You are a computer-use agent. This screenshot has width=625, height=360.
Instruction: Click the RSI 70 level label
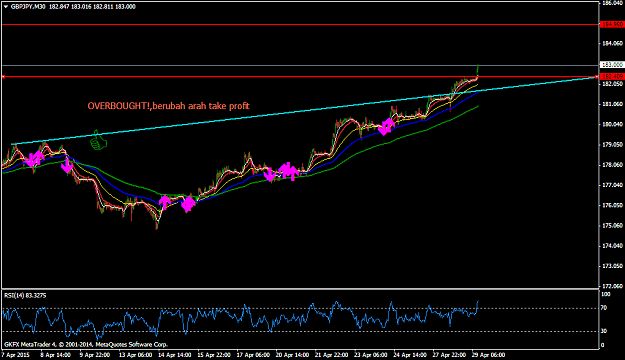click(x=604, y=308)
